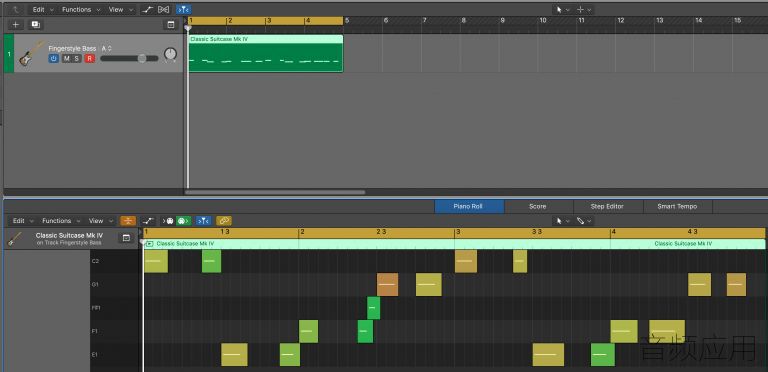Screen dimensions: 768x372
Task: Toggle the Catch playhead button in tracks area
Action: 184,9
